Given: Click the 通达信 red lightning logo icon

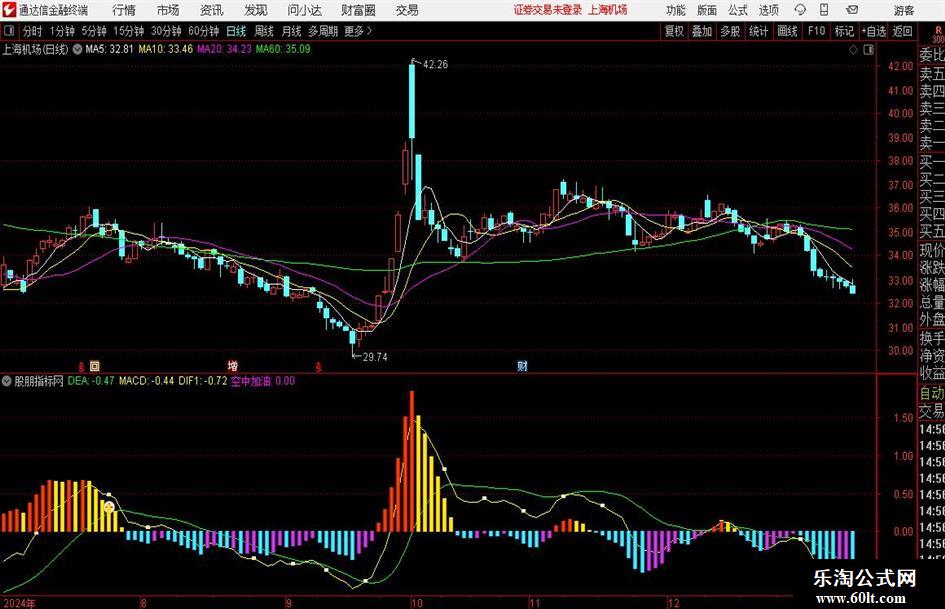Looking at the screenshot, I should coord(9,10).
